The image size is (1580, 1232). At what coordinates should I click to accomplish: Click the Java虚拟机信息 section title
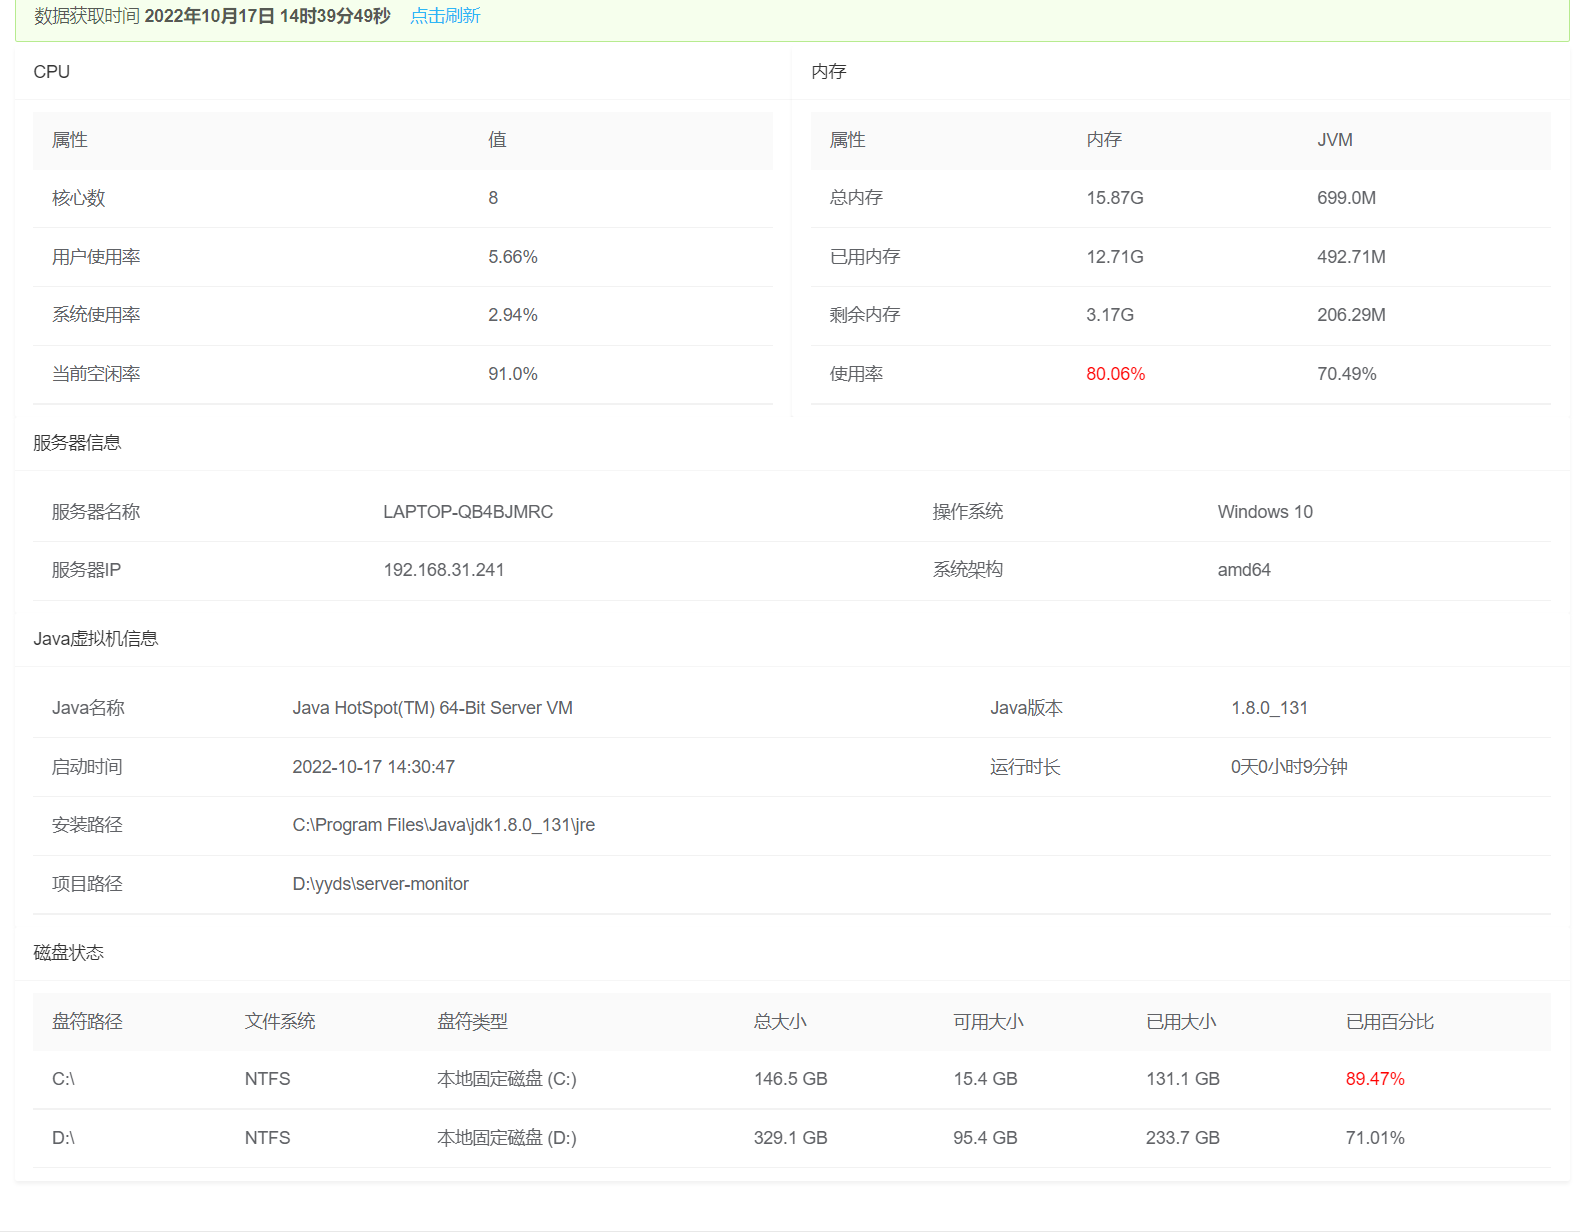96,639
